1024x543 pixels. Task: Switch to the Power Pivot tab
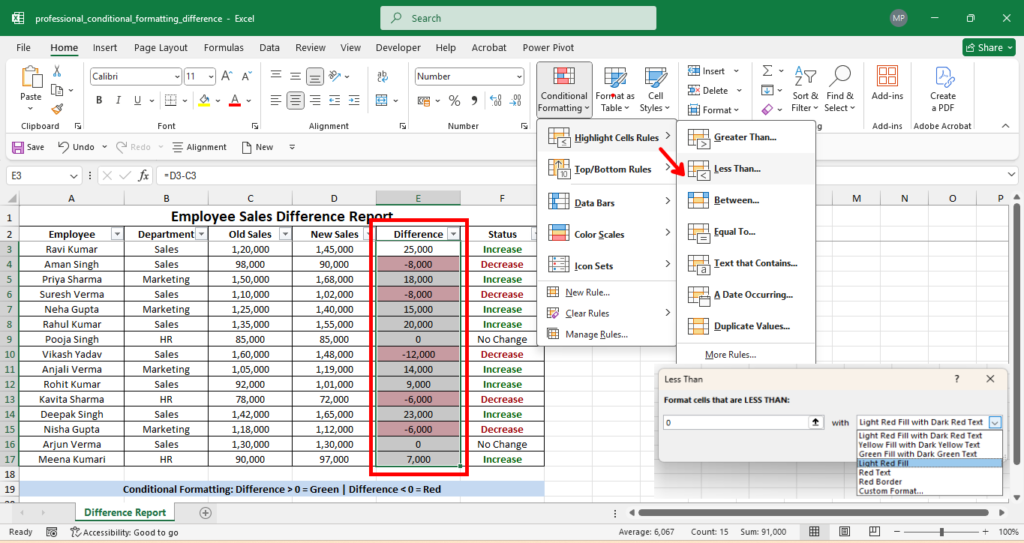[548, 47]
